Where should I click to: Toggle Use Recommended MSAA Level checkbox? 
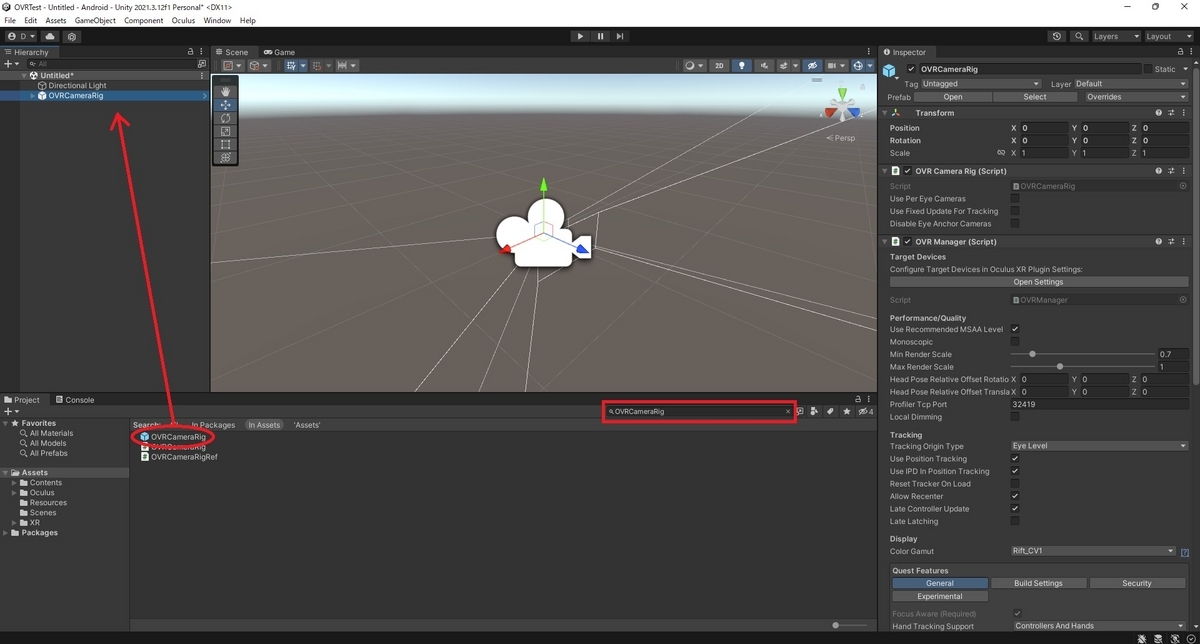(1015, 329)
